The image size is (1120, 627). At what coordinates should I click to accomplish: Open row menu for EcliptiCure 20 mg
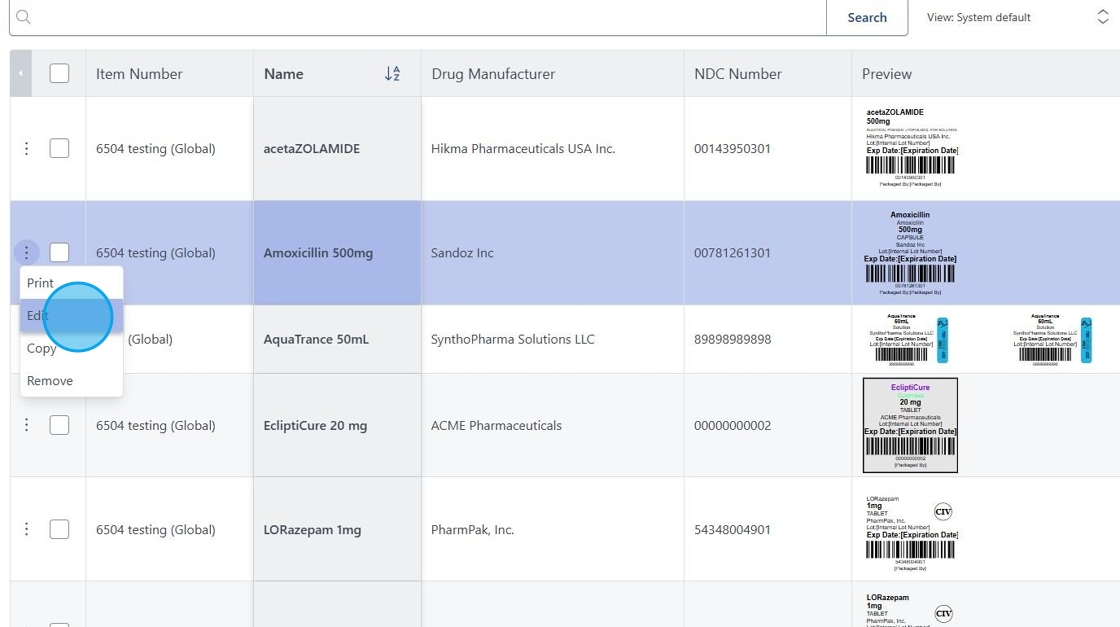click(x=26, y=425)
